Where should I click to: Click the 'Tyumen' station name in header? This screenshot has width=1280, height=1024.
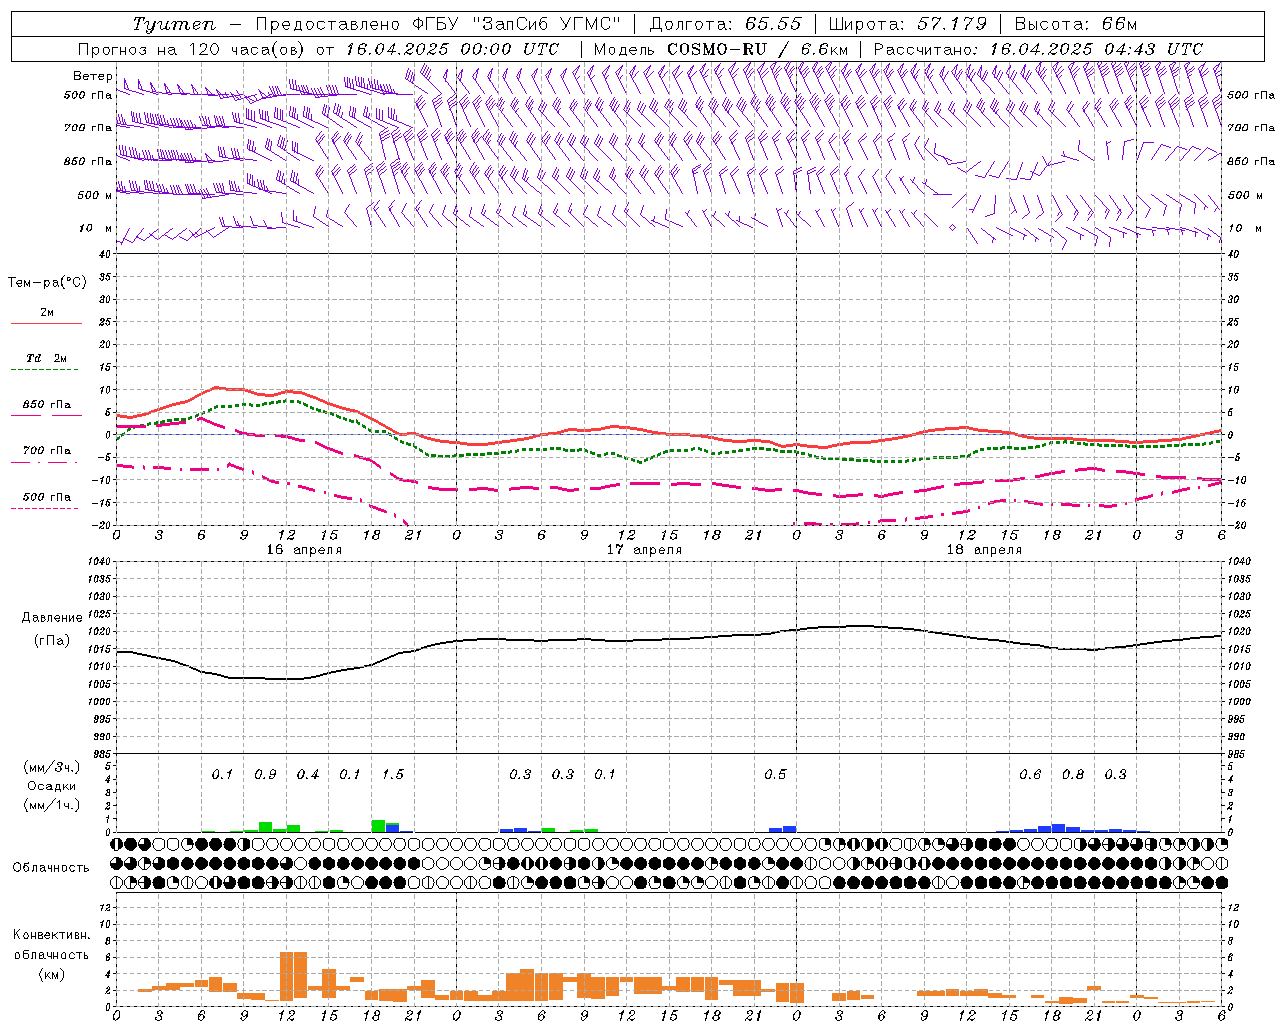pos(173,25)
